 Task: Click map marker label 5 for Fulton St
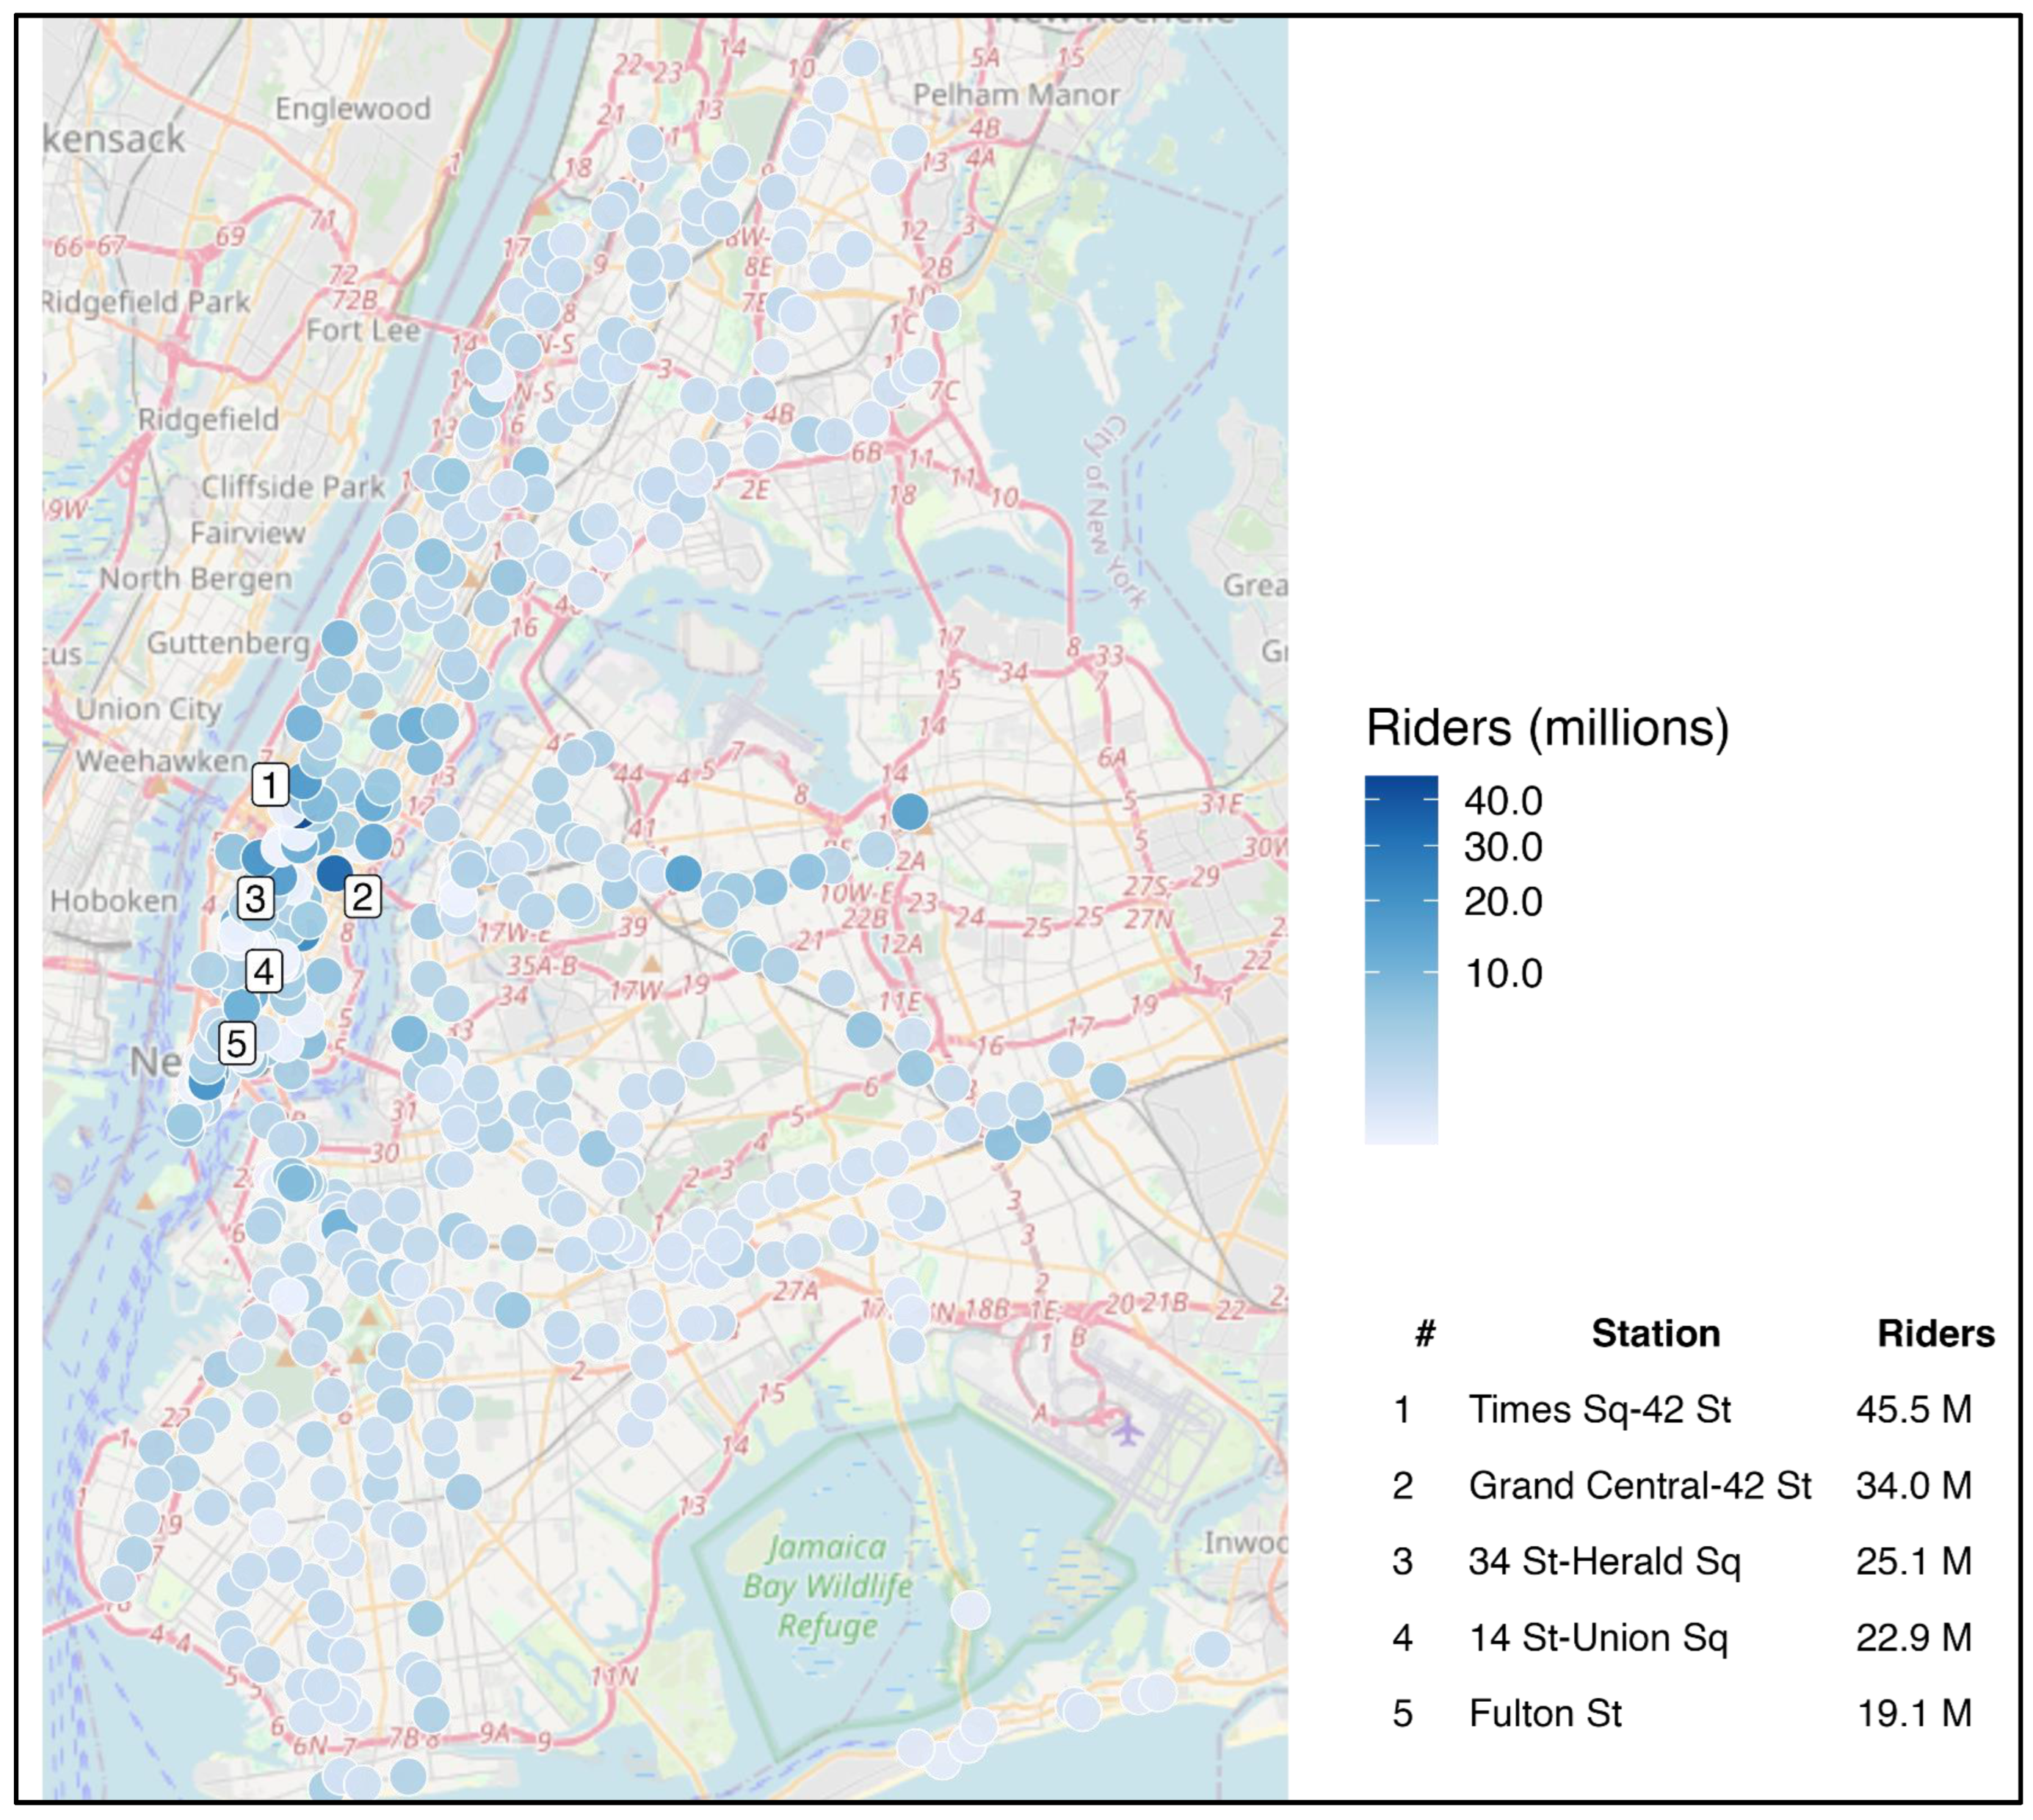[x=236, y=1043]
